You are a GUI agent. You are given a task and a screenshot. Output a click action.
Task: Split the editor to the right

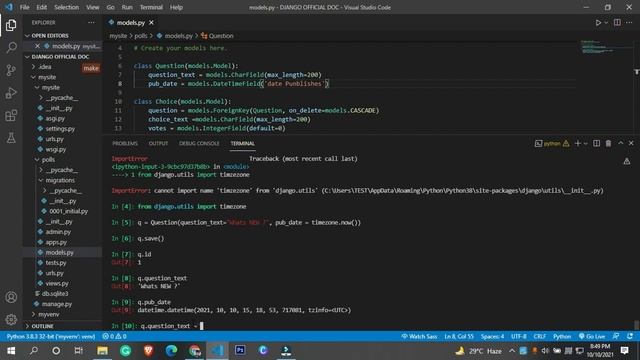click(x=617, y=22)
